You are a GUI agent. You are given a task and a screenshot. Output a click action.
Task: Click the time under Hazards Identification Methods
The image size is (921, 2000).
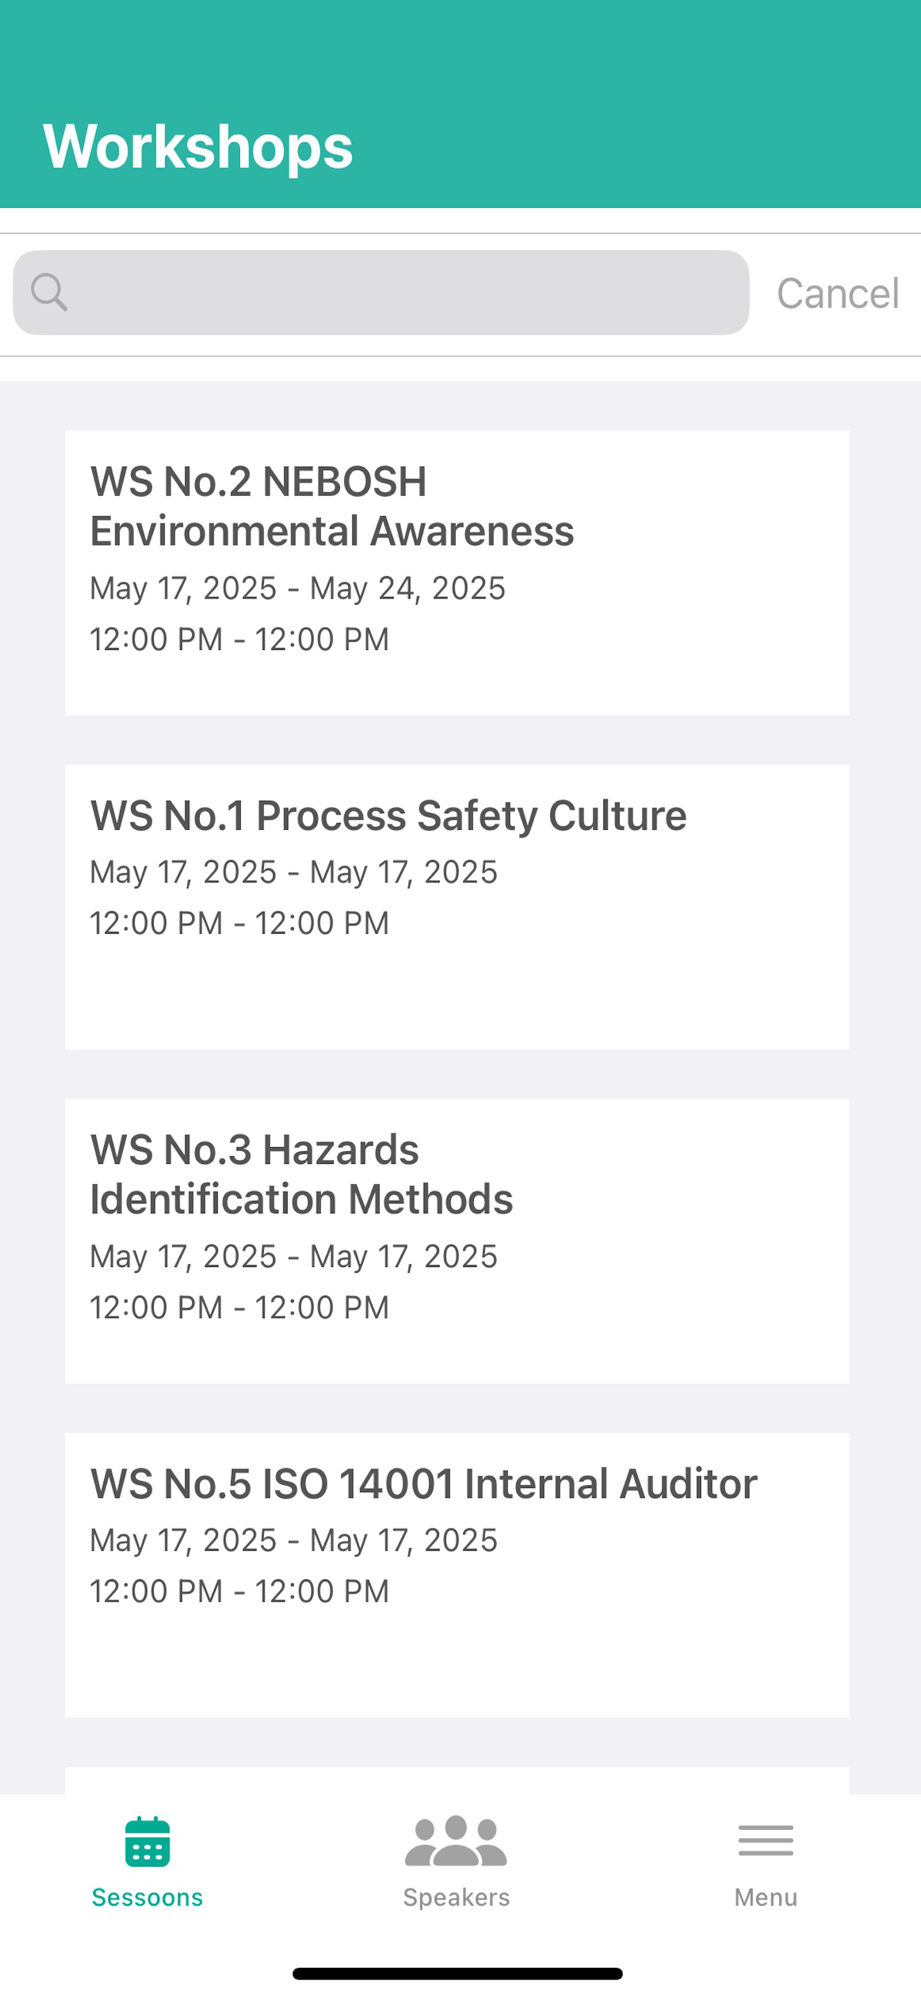240,1307
